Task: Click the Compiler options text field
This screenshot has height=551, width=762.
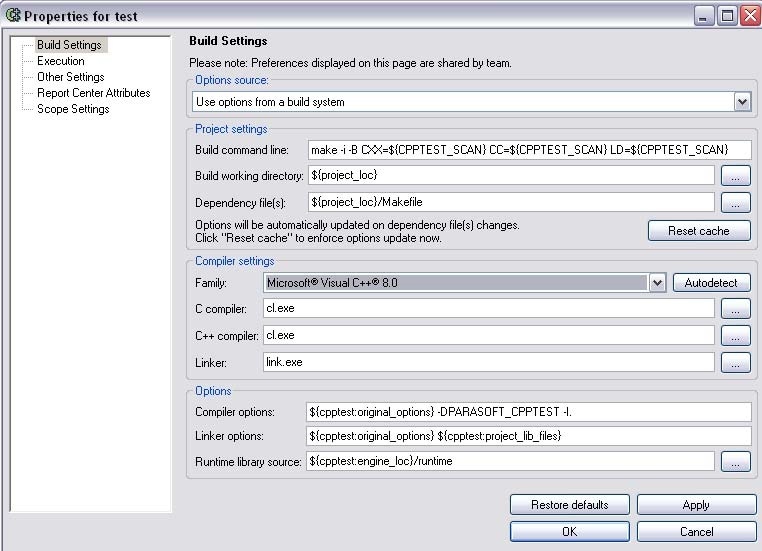Action: 529,412
